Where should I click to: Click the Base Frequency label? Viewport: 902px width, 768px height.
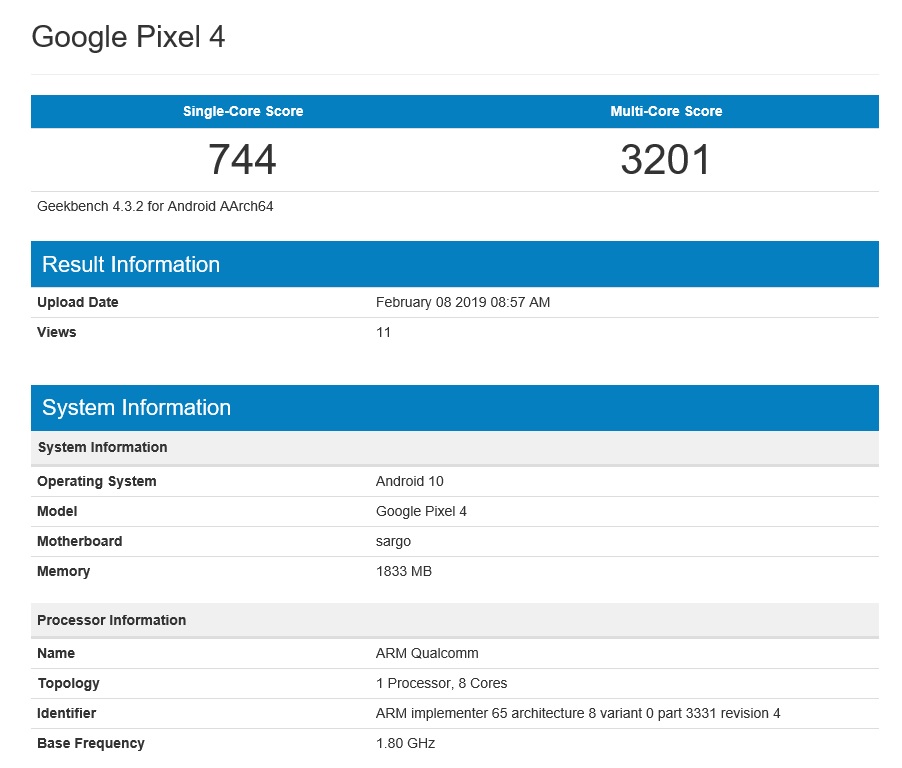click(91, 743)
